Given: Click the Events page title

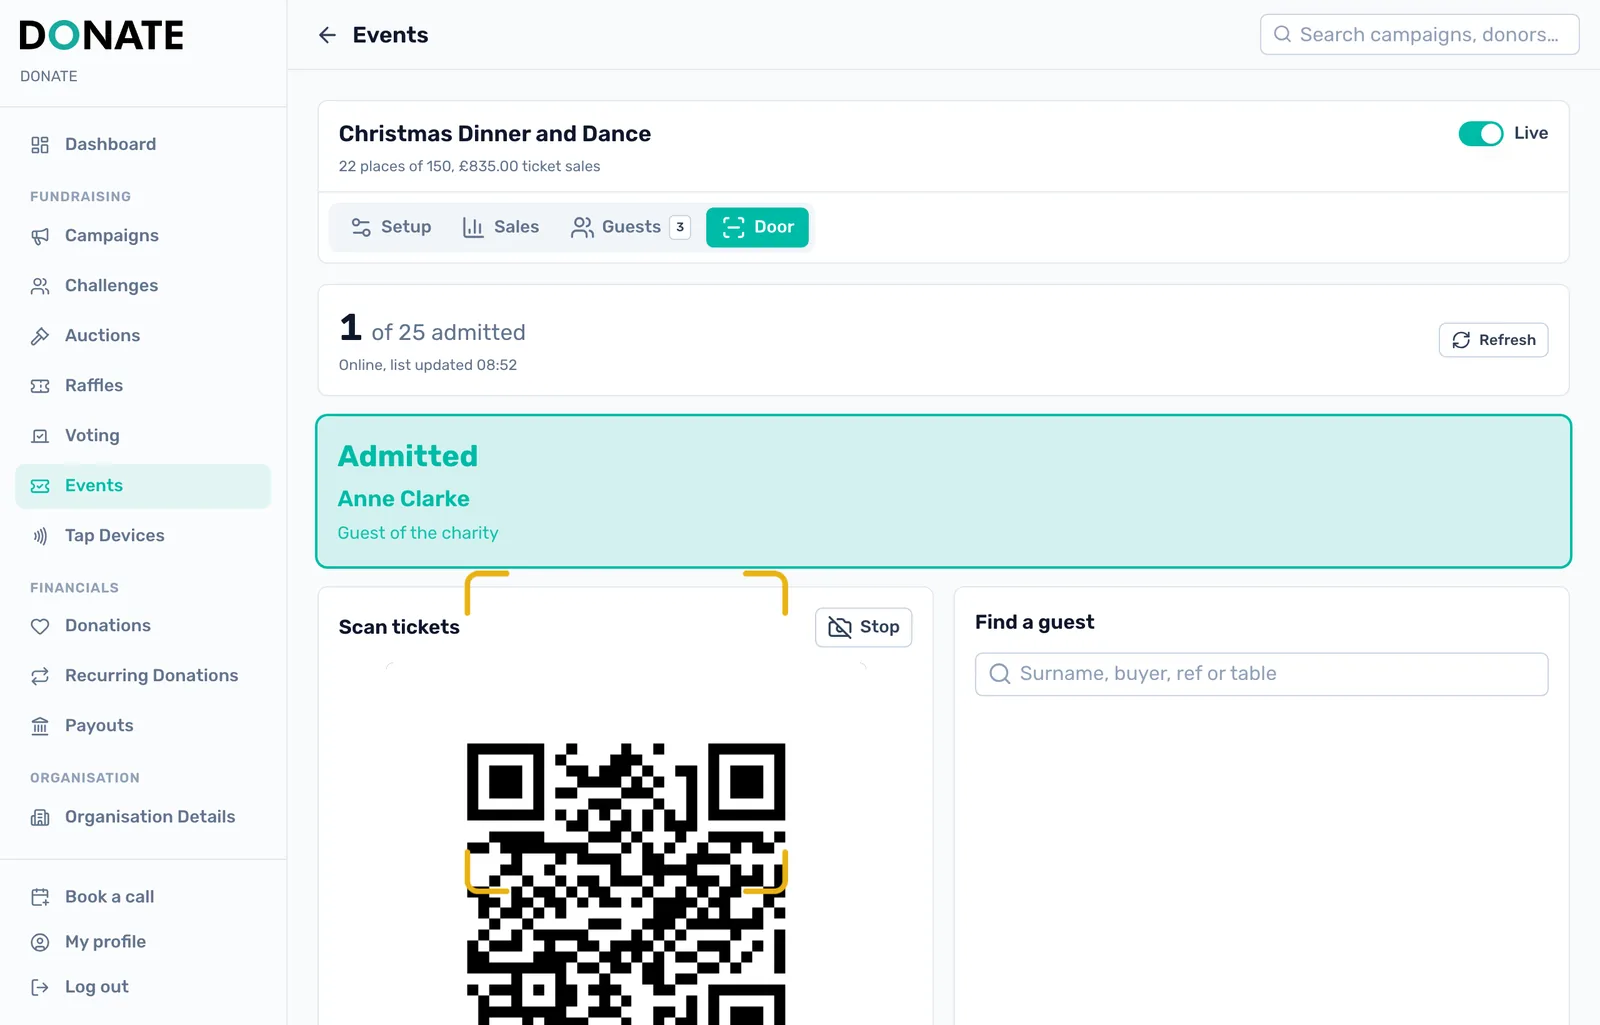Looking at the screenshot, I should click(x=390, y=35).
